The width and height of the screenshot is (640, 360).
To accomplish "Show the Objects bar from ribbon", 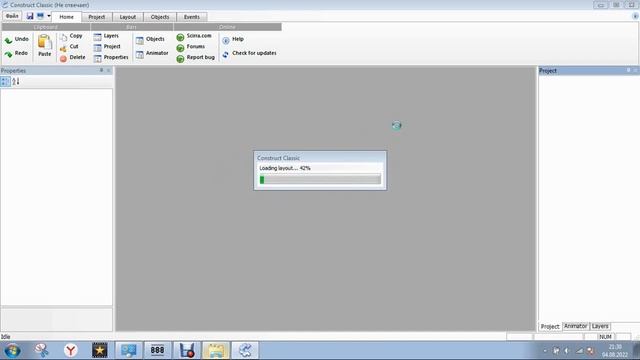I will tap(150, 40).
